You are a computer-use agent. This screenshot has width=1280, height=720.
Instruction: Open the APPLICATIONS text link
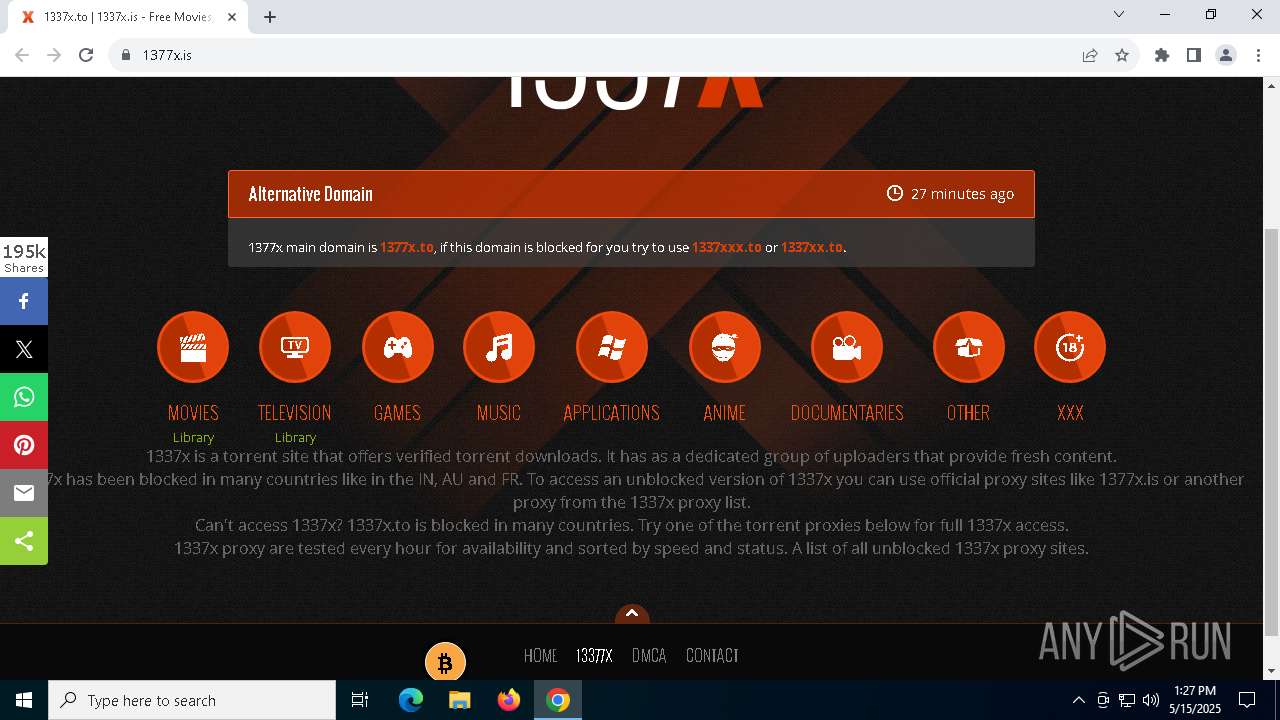click(611, 413)
